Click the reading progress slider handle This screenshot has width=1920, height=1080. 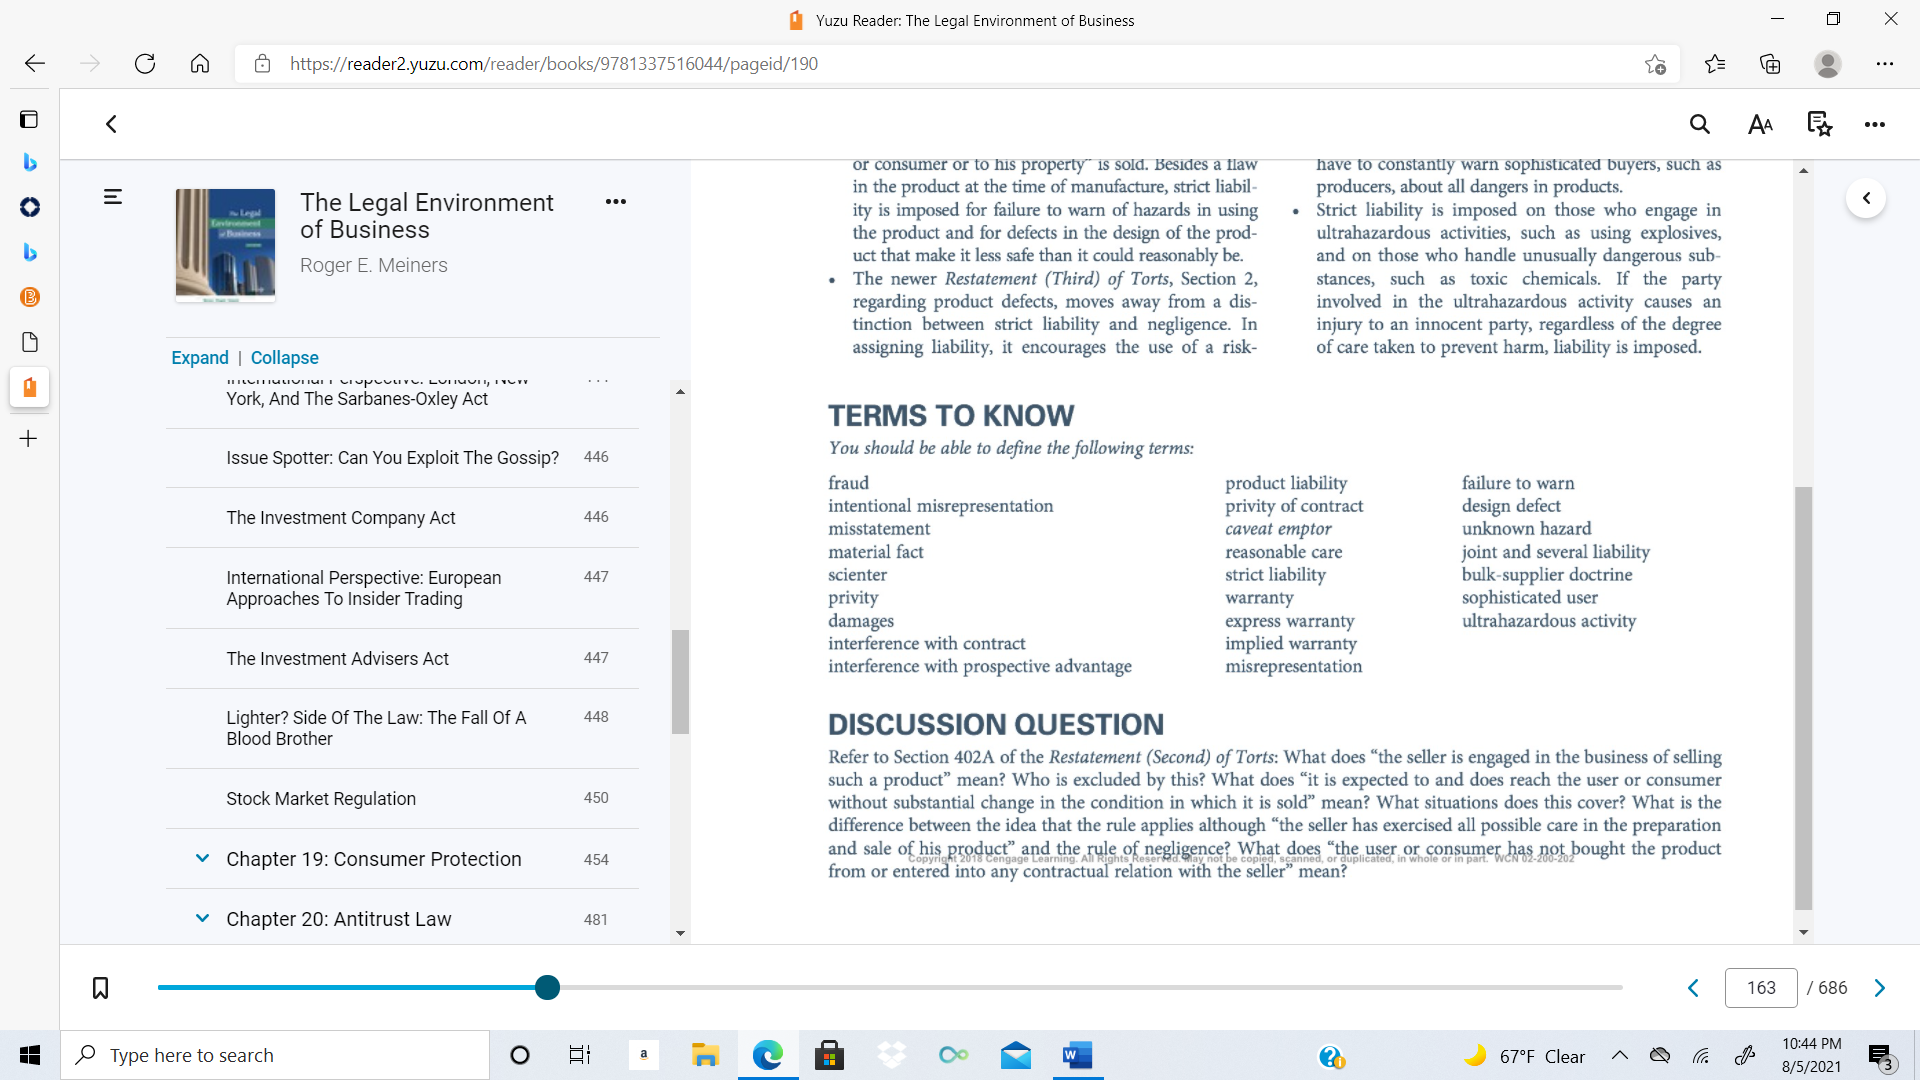tap(547, 988)
